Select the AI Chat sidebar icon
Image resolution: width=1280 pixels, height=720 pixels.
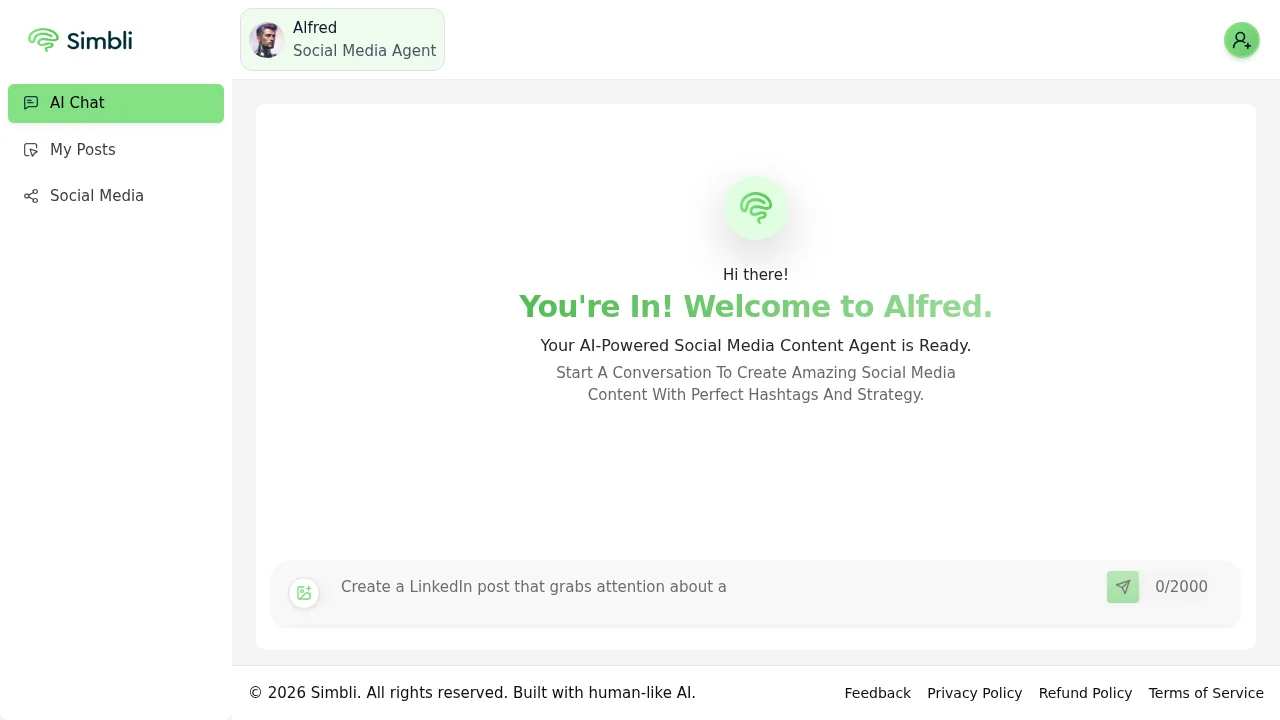31,103
